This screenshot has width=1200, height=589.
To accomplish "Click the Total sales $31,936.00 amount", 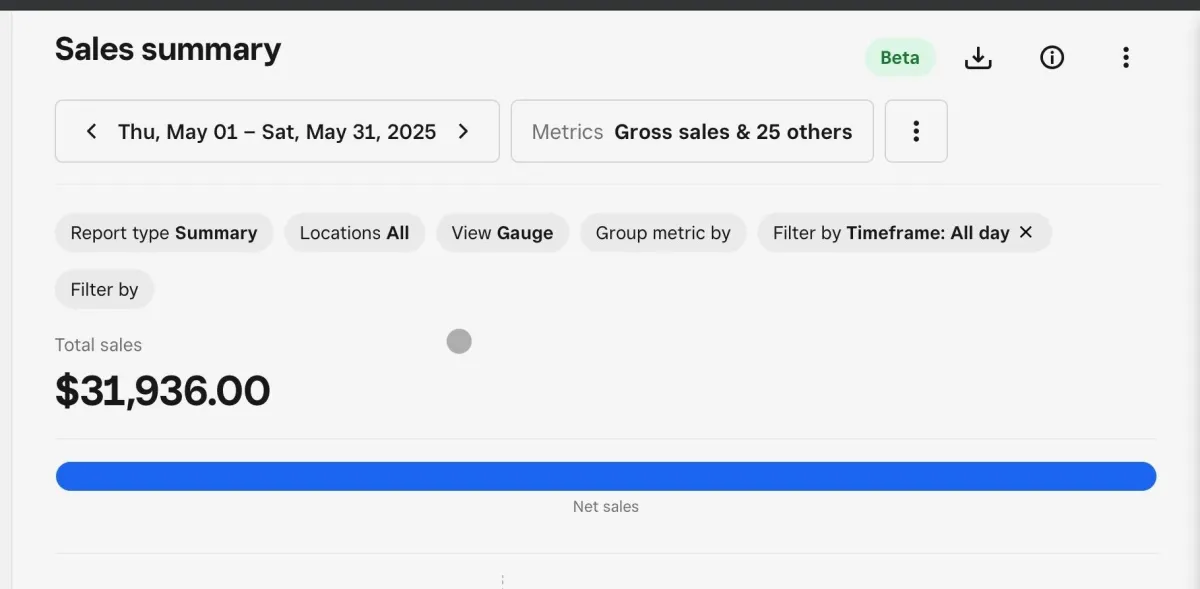I will (x=163, y=391).
